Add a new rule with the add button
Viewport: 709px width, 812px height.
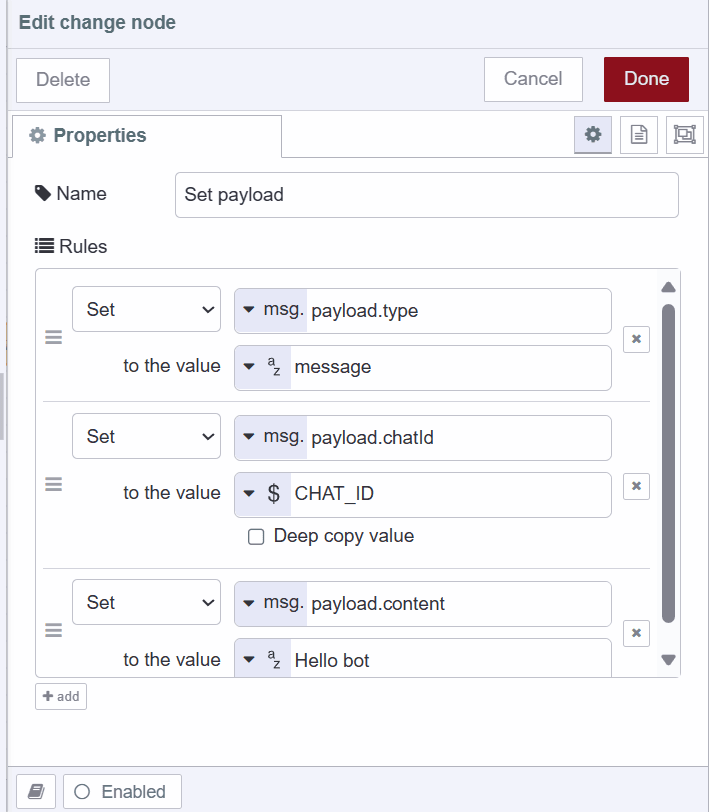pyautogui.click(x=60, y=696)
